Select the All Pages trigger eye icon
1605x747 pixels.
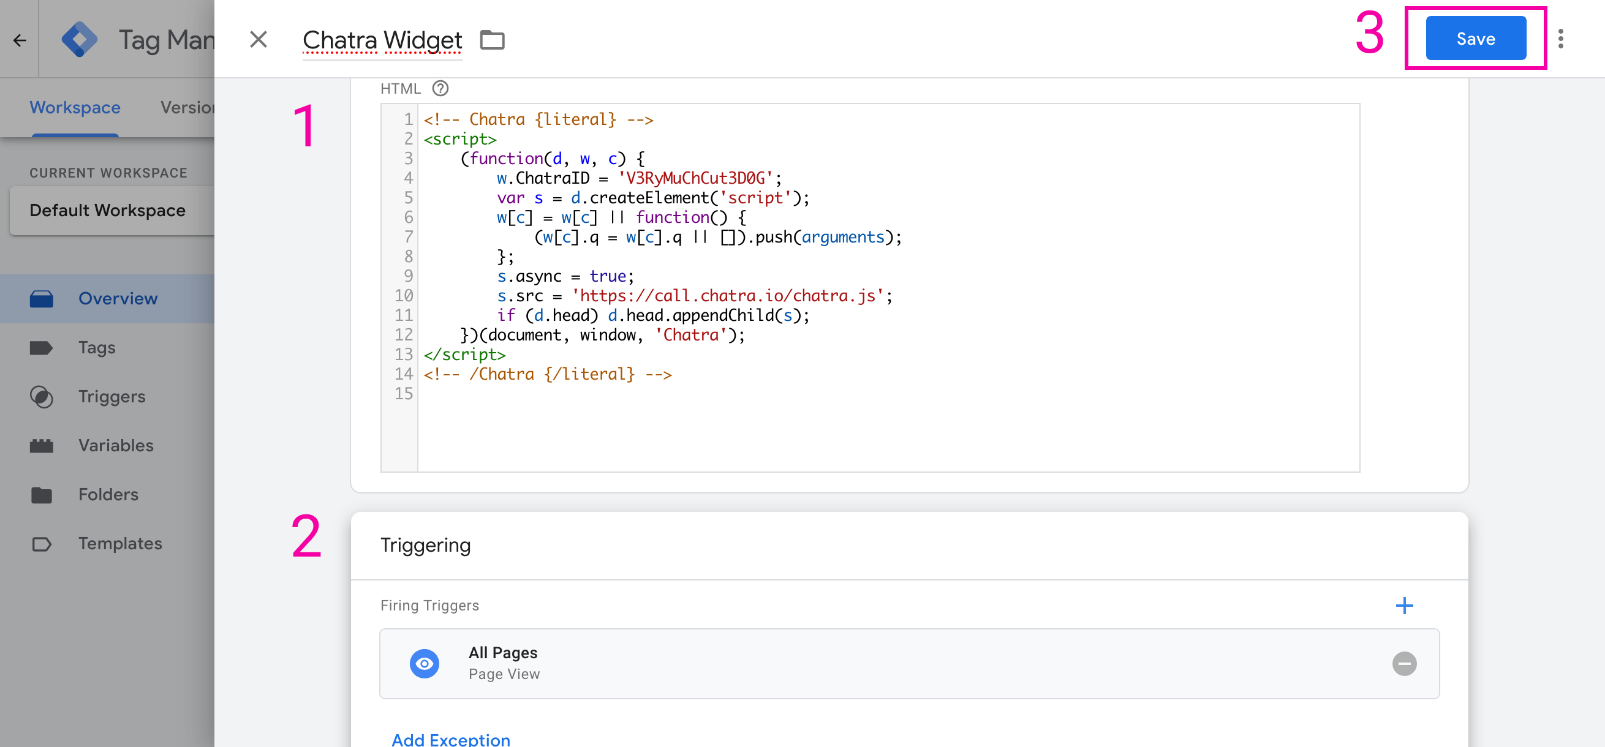point(425,663)
